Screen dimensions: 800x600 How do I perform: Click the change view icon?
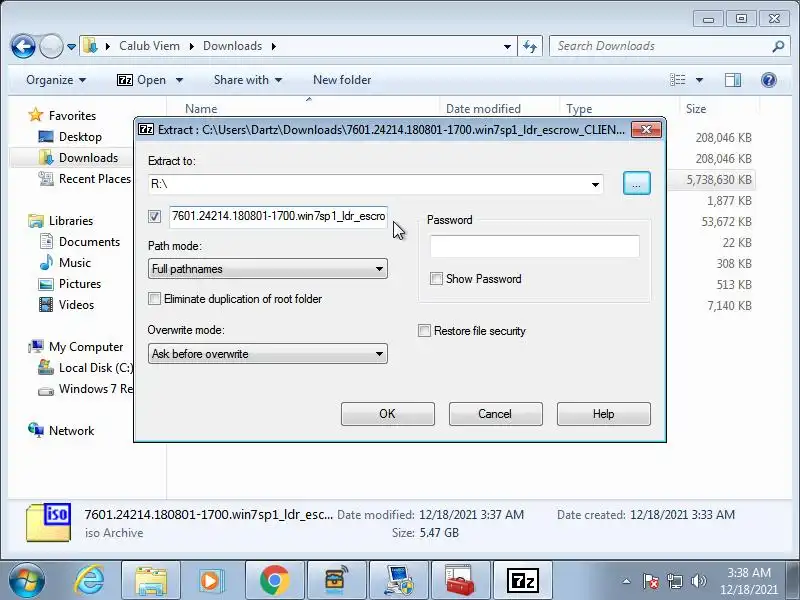678,80
